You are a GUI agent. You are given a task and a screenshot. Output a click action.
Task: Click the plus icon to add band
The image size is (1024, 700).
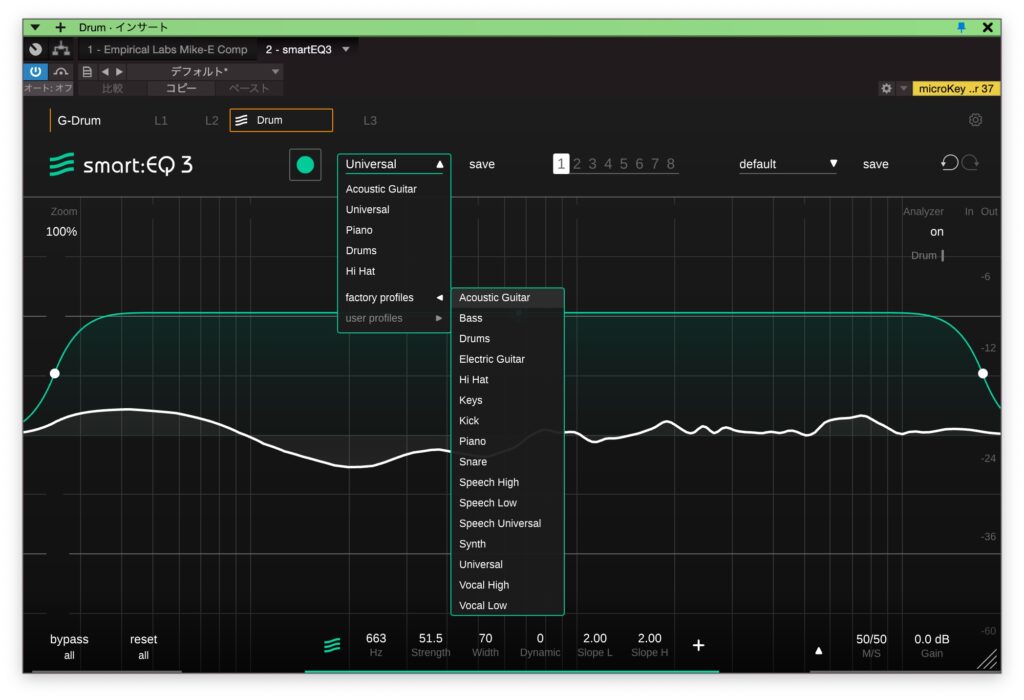pos(698,645)
